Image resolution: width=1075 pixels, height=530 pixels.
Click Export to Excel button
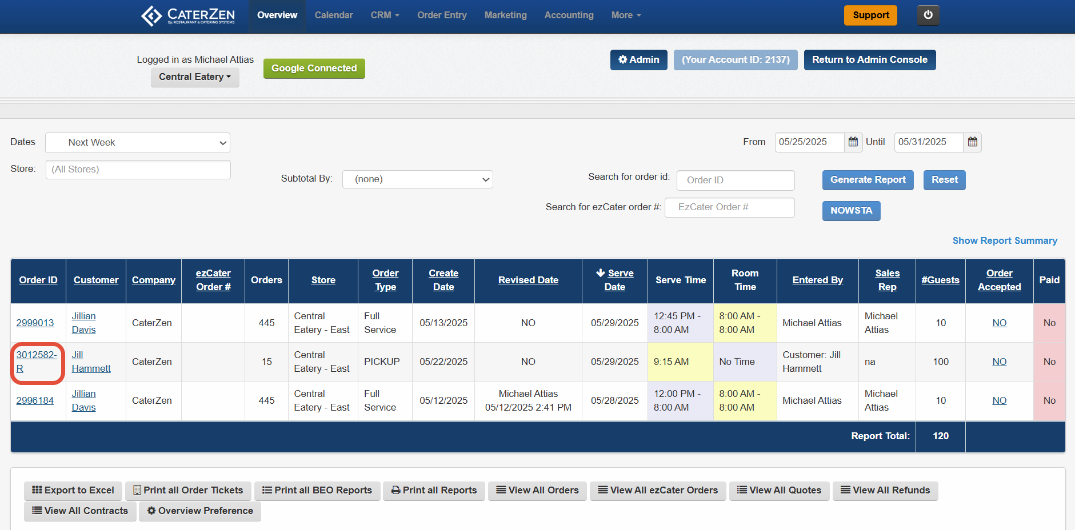coord(73,490)
